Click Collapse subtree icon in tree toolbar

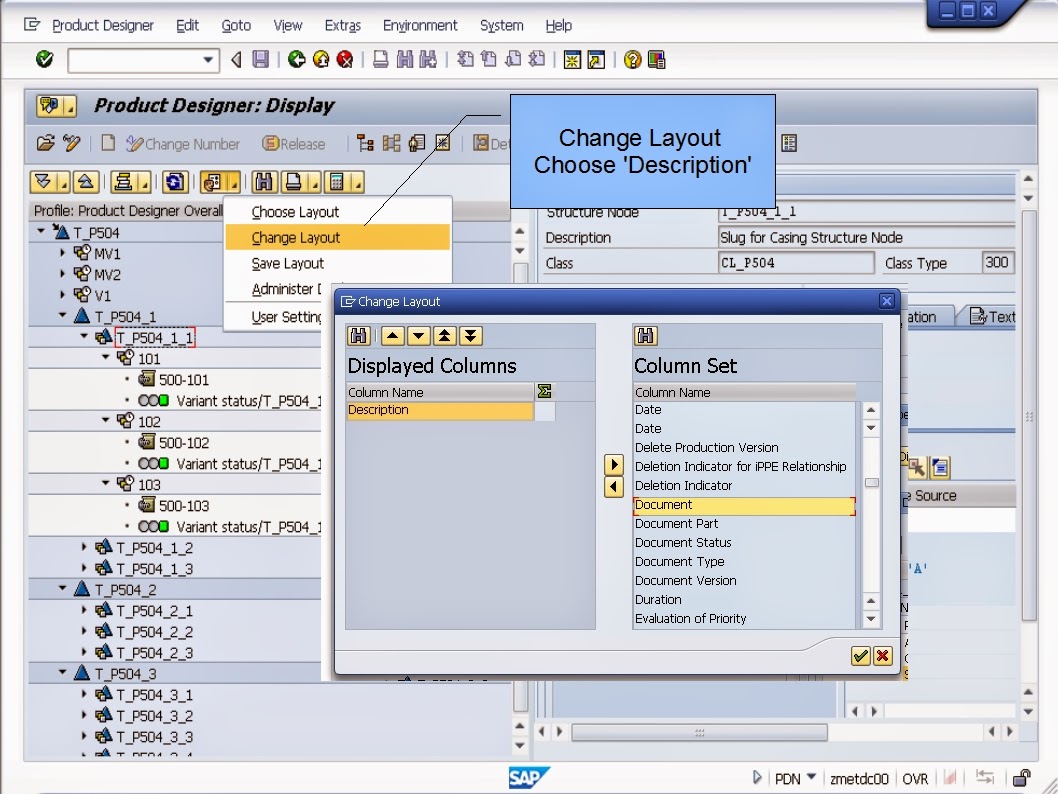tap(86, 182)
